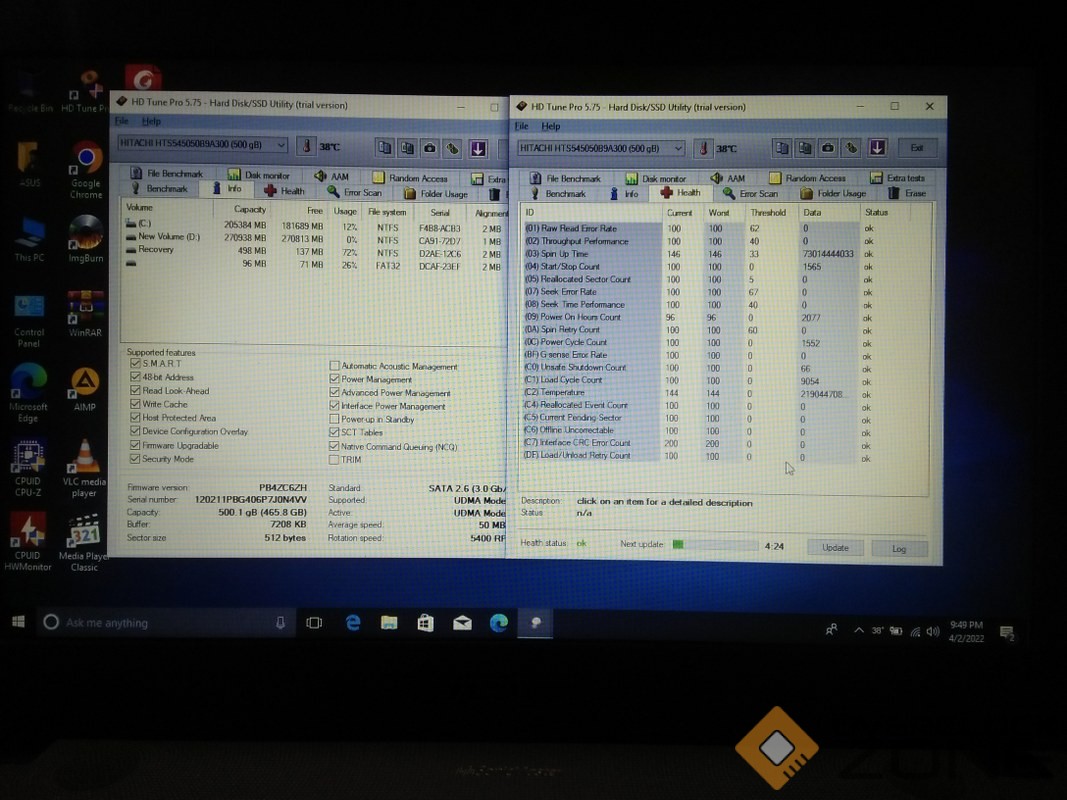Toggle 48-bit Address checkbox
This screenshot has height=800, width=1067.
coord(135,377)
